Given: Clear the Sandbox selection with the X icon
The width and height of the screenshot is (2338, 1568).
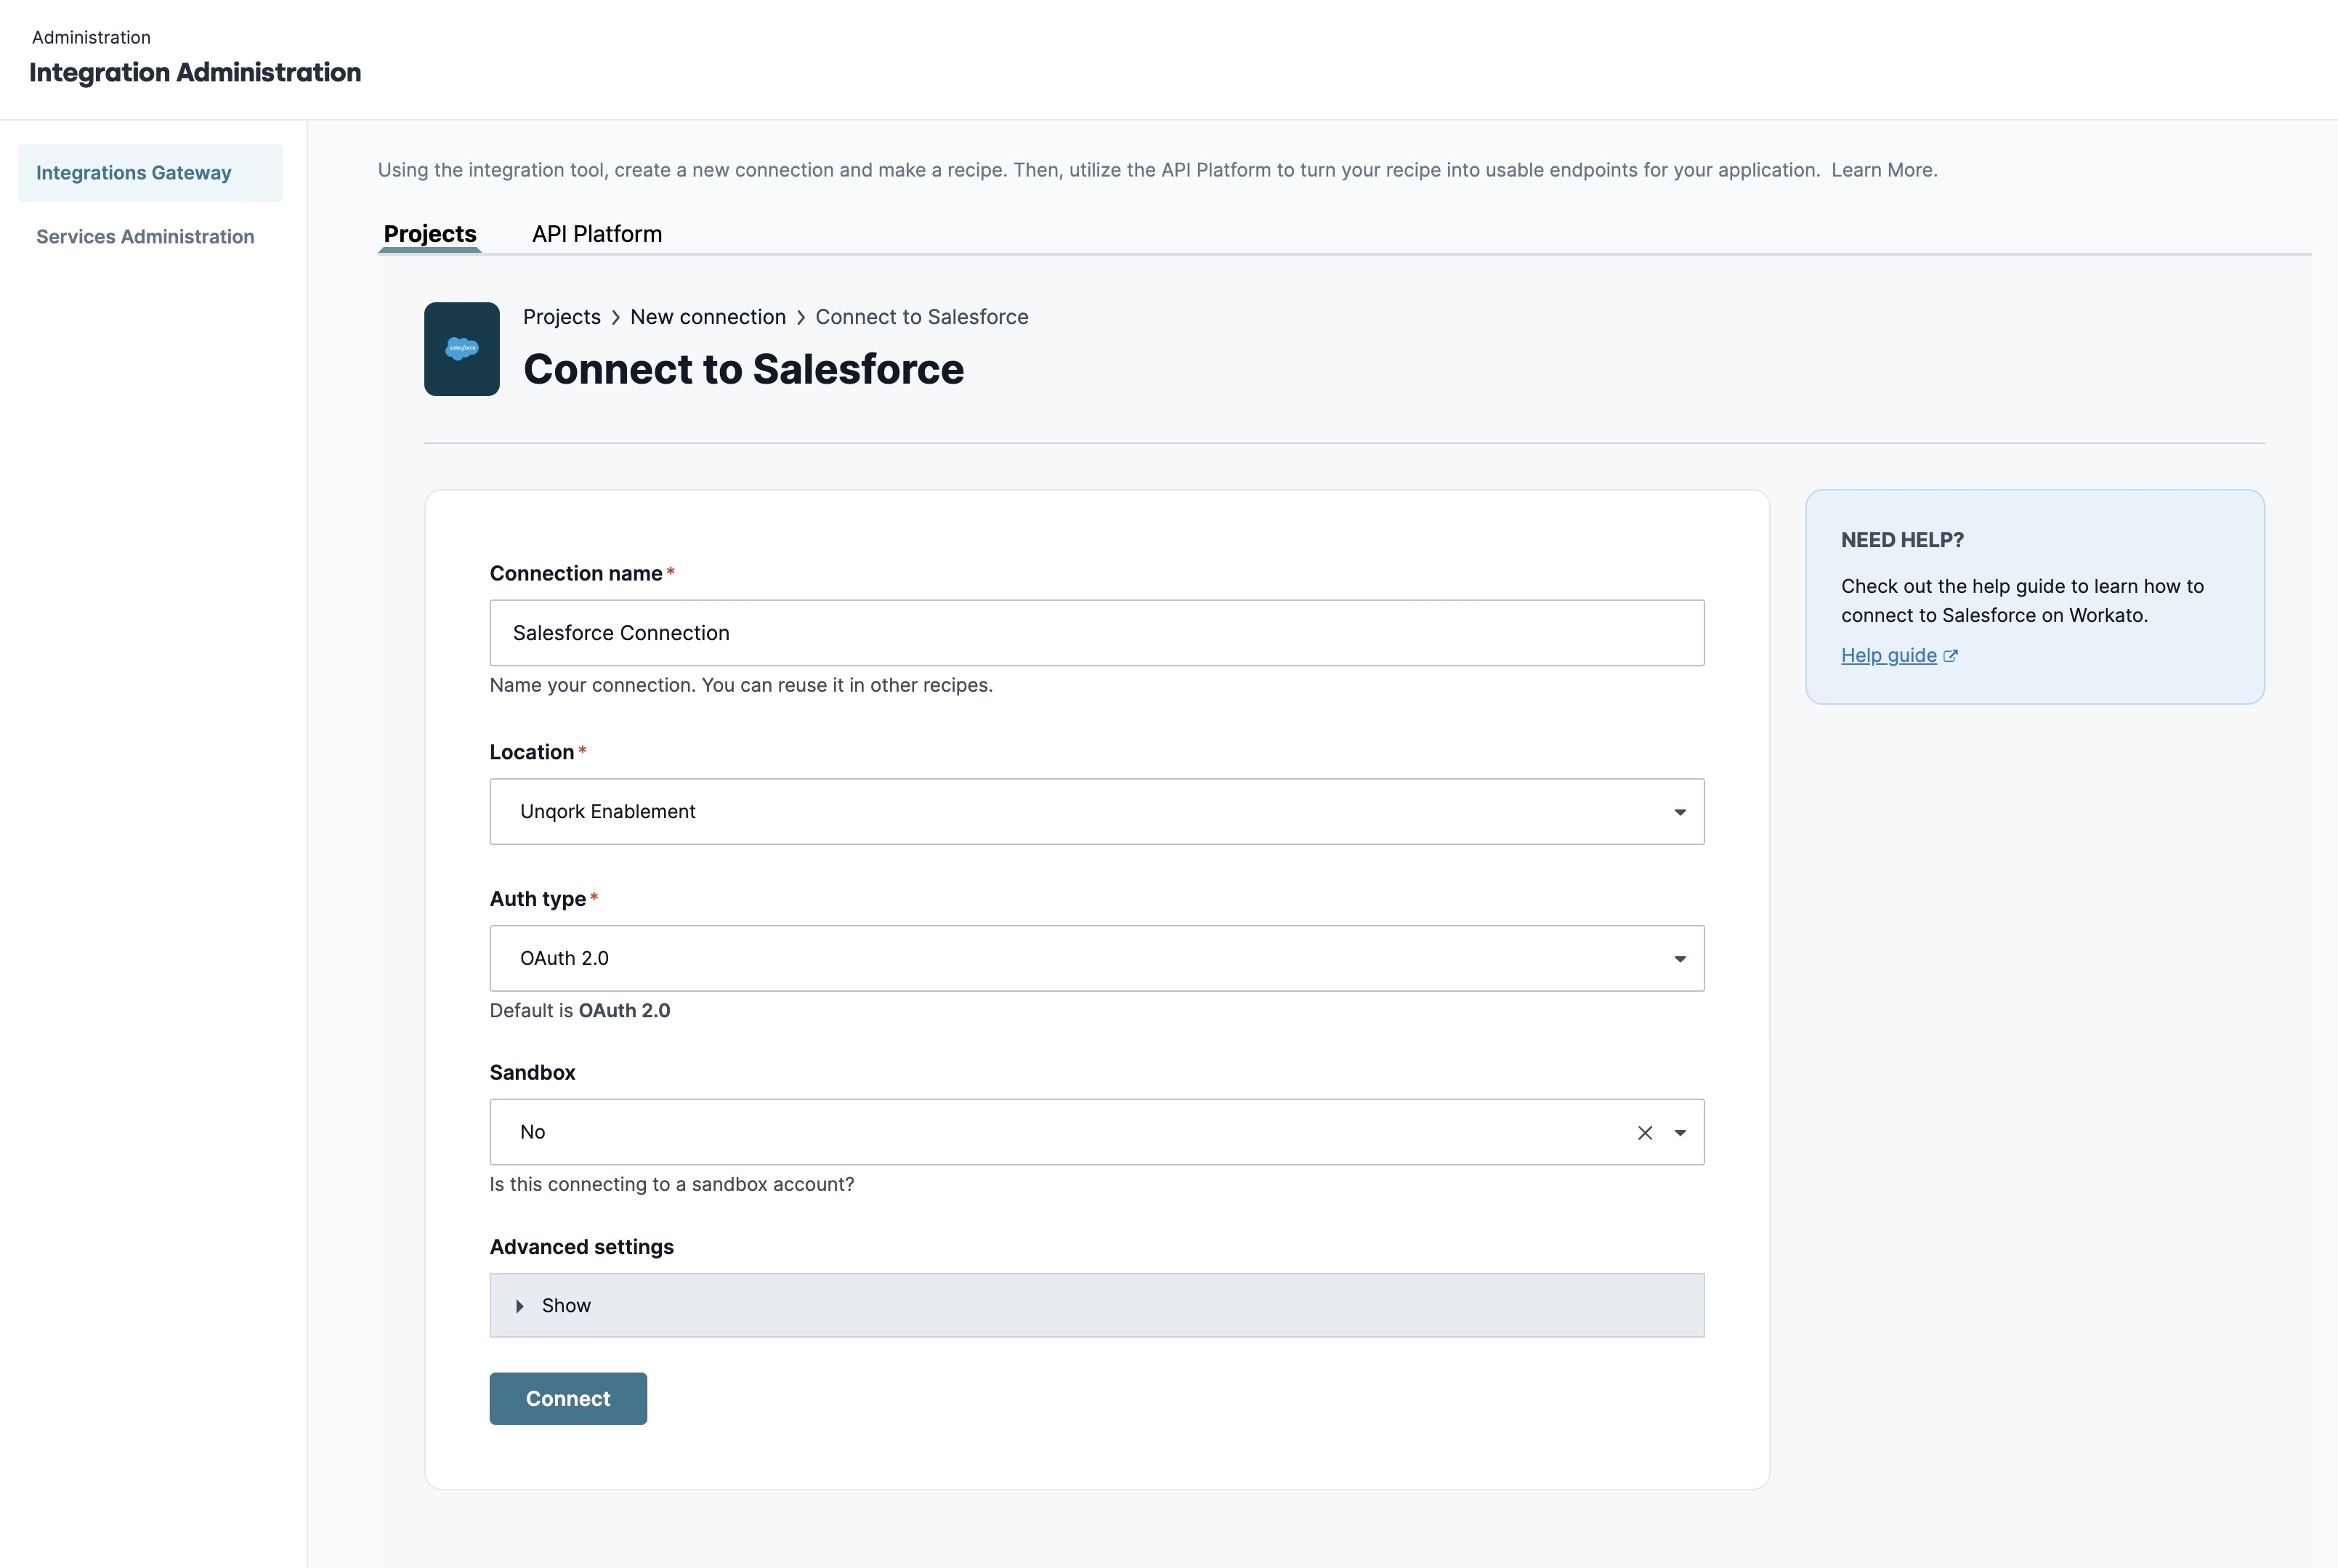Looking at the screenshot, I should pos(1645,1133).
